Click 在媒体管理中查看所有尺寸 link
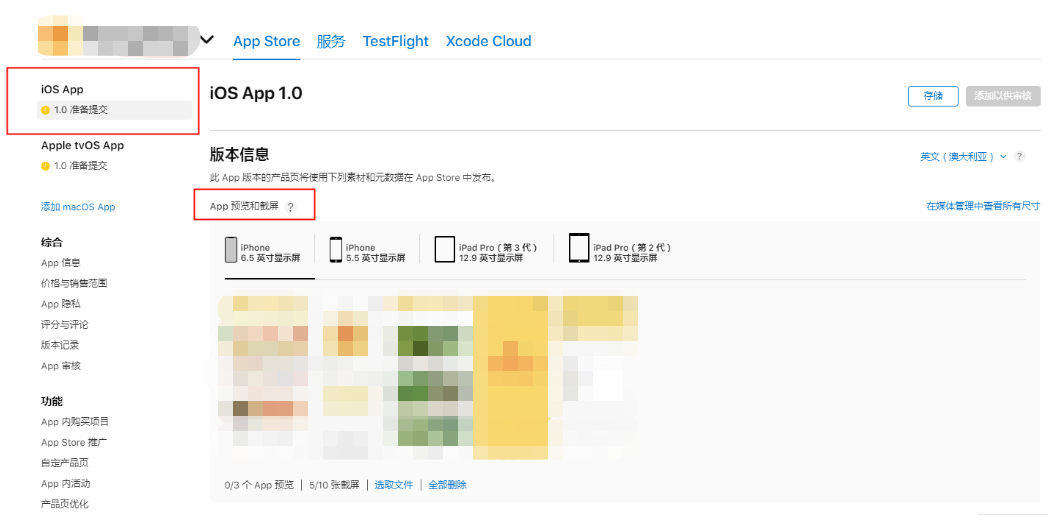The height and width of the screenshot is (515, 1048). coord(983,206)
